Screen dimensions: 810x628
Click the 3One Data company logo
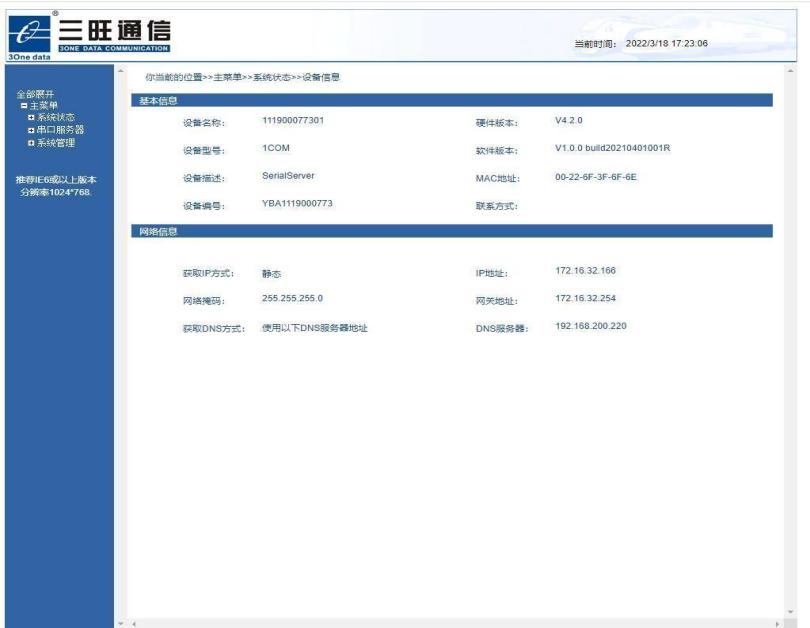coord(88,37)
